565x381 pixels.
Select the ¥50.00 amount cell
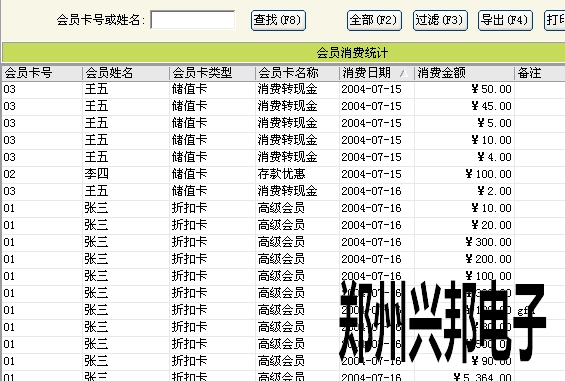[464, 89]
